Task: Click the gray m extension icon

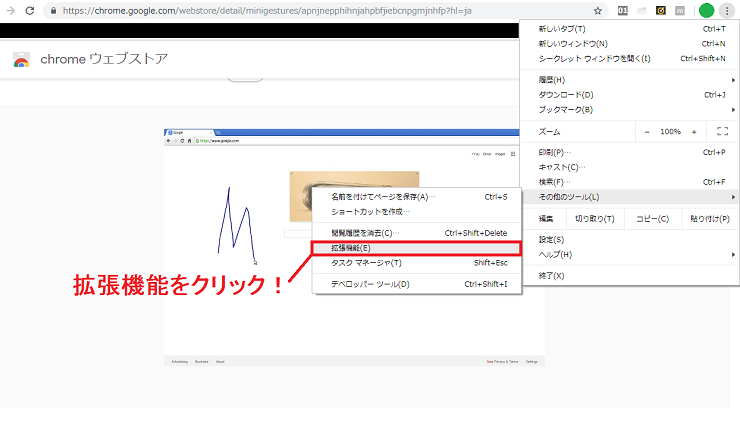Action: 680,10
